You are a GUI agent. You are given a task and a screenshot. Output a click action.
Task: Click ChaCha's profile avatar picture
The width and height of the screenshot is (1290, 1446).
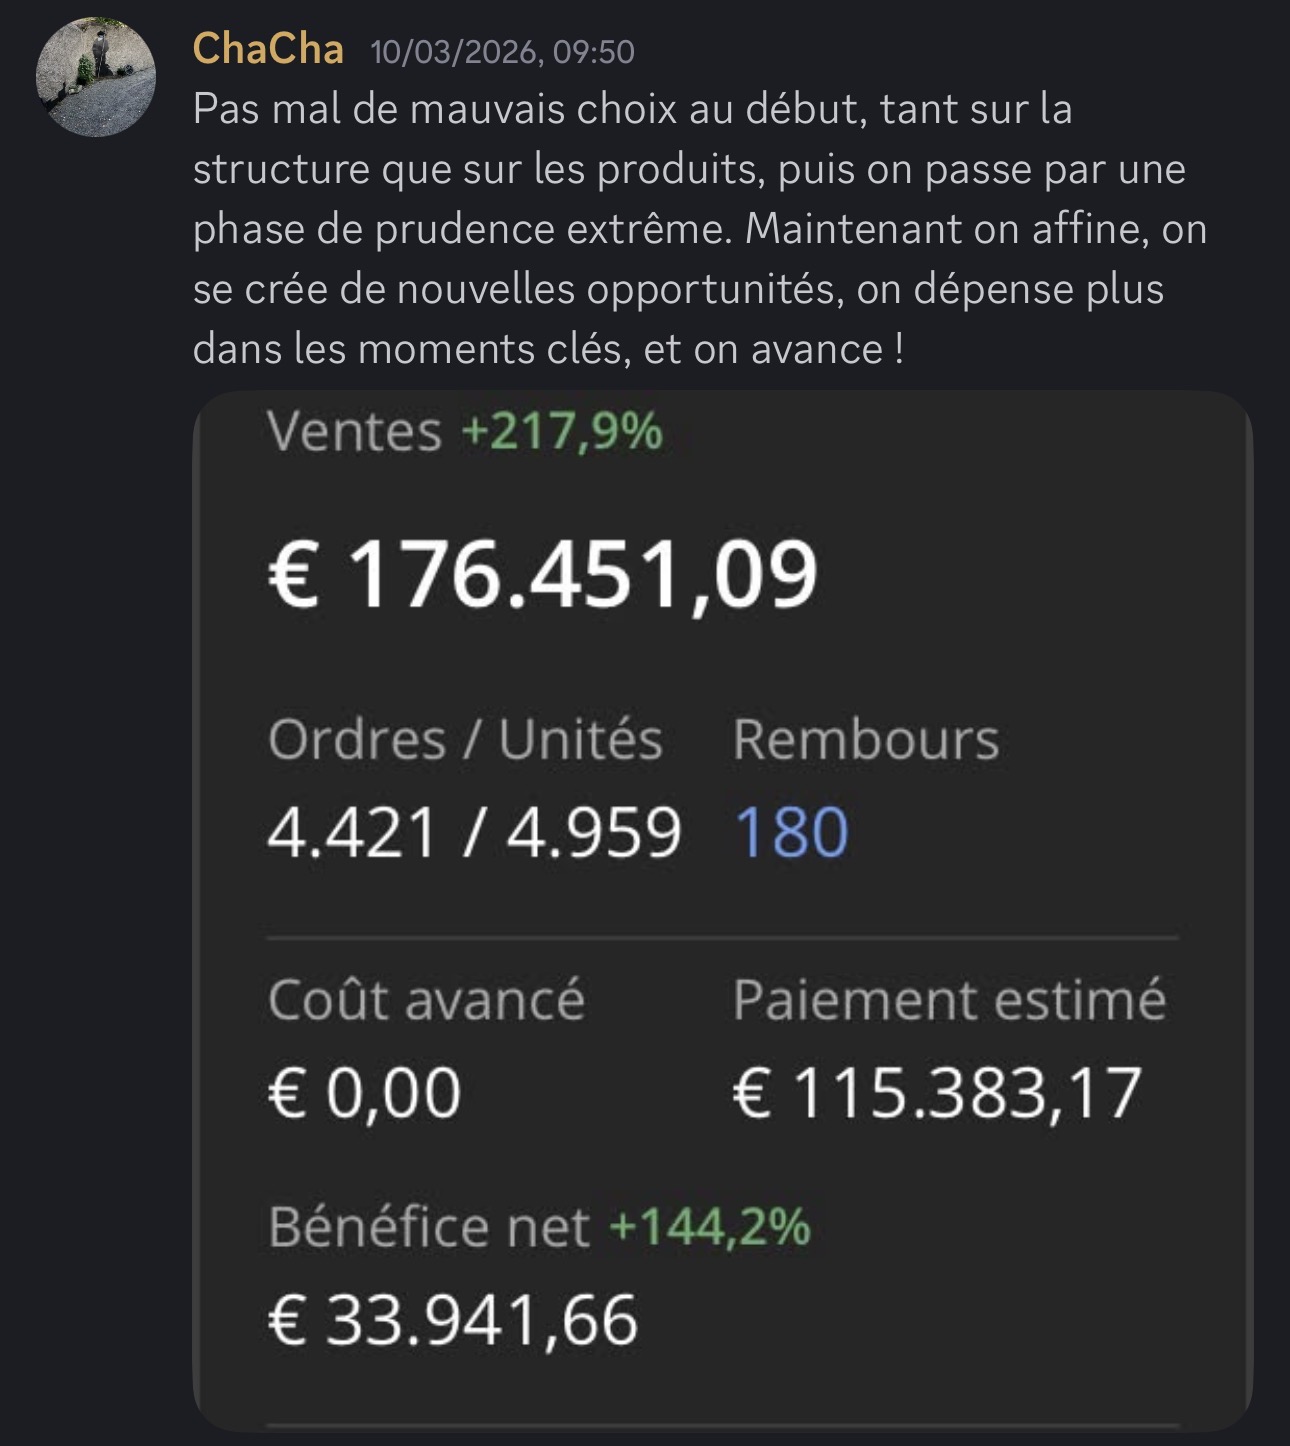(x=96, y=76)
